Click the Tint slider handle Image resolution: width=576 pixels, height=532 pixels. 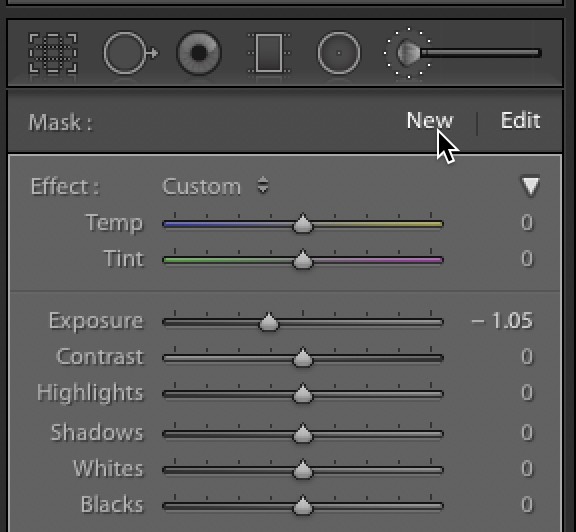coord(303,259)
